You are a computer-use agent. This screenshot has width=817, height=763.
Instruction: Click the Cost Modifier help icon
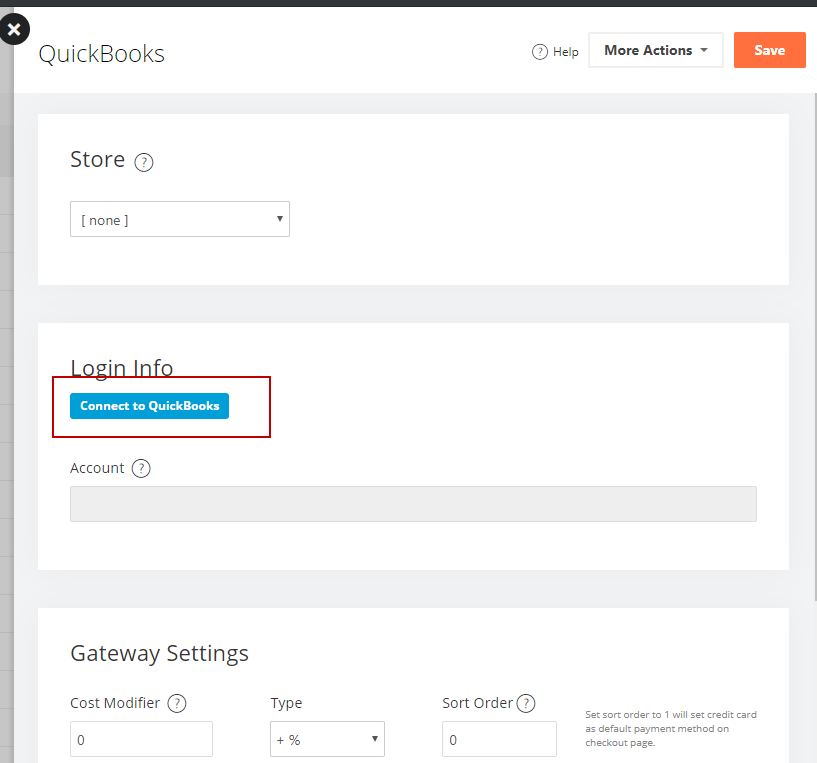[177, 703]
